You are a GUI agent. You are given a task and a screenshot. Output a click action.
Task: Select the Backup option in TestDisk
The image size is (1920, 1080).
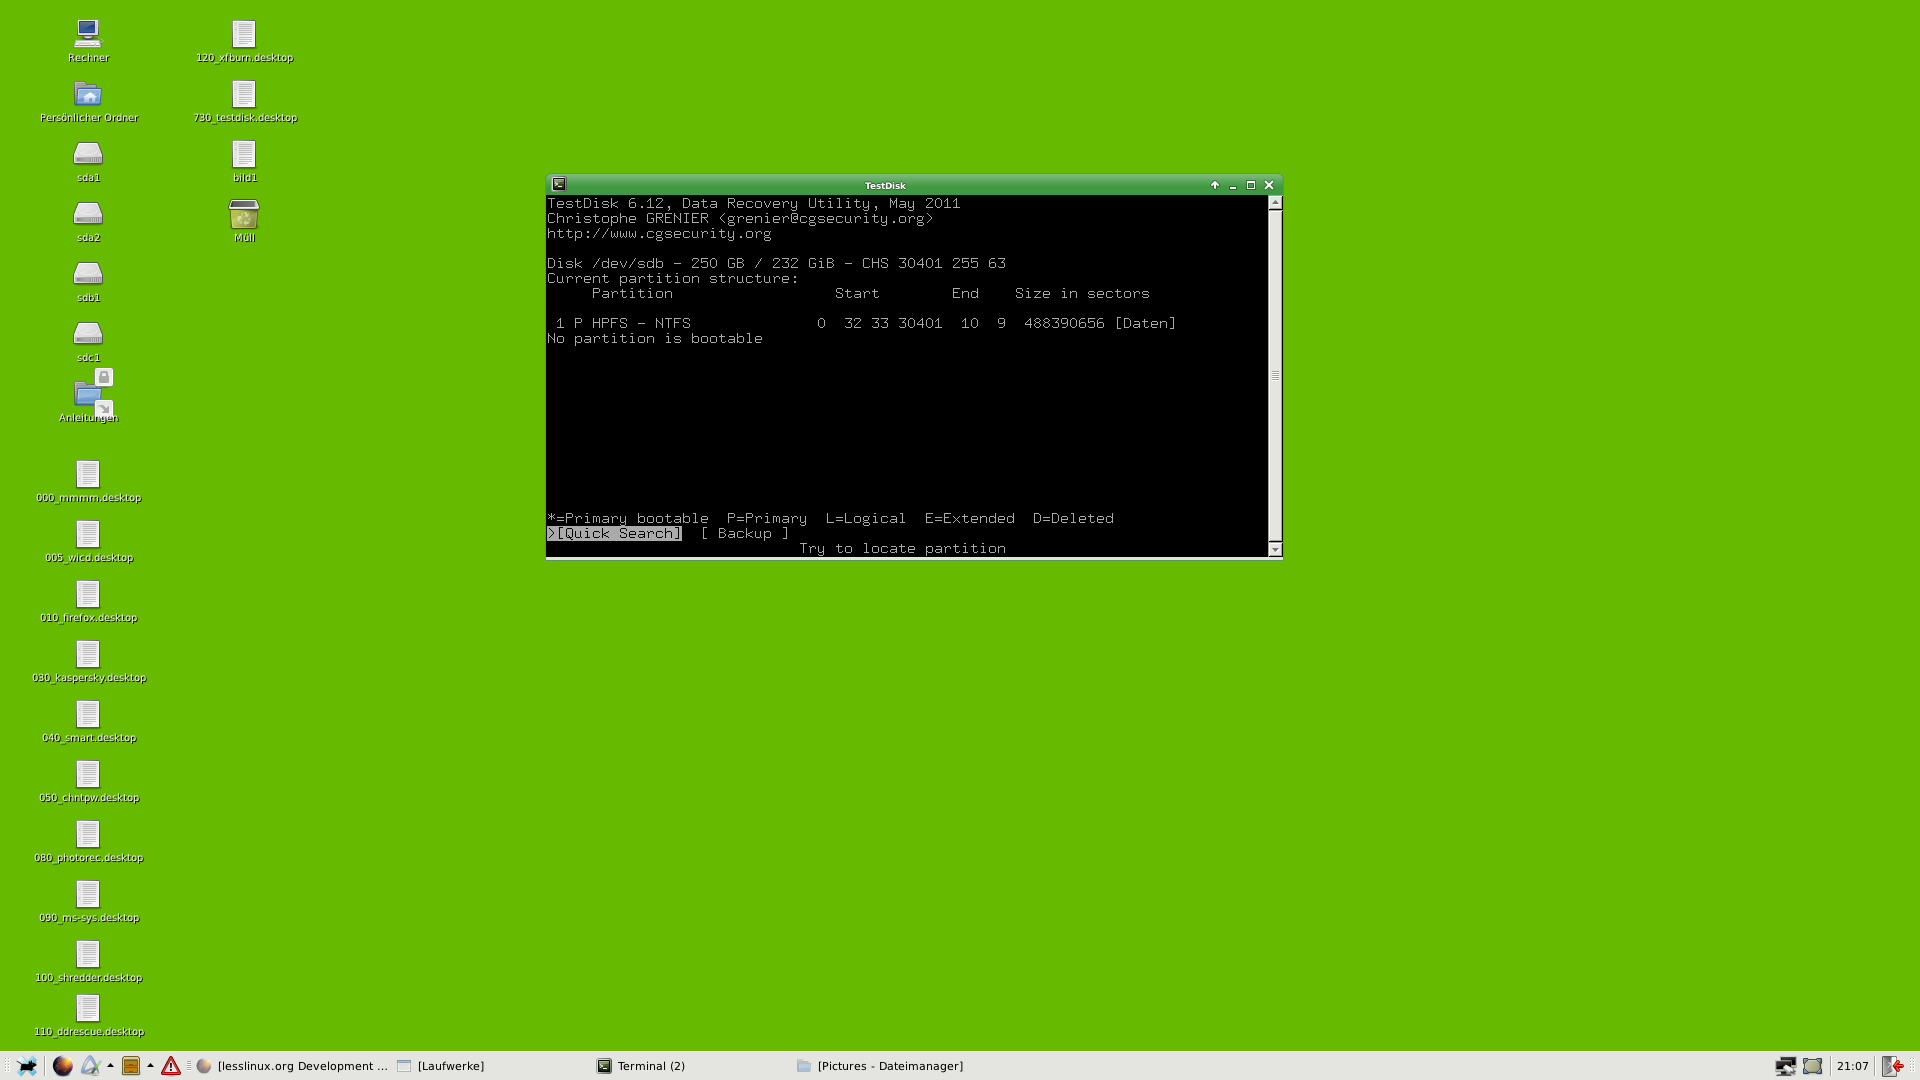pyautogui.click(x=744, y=534)
